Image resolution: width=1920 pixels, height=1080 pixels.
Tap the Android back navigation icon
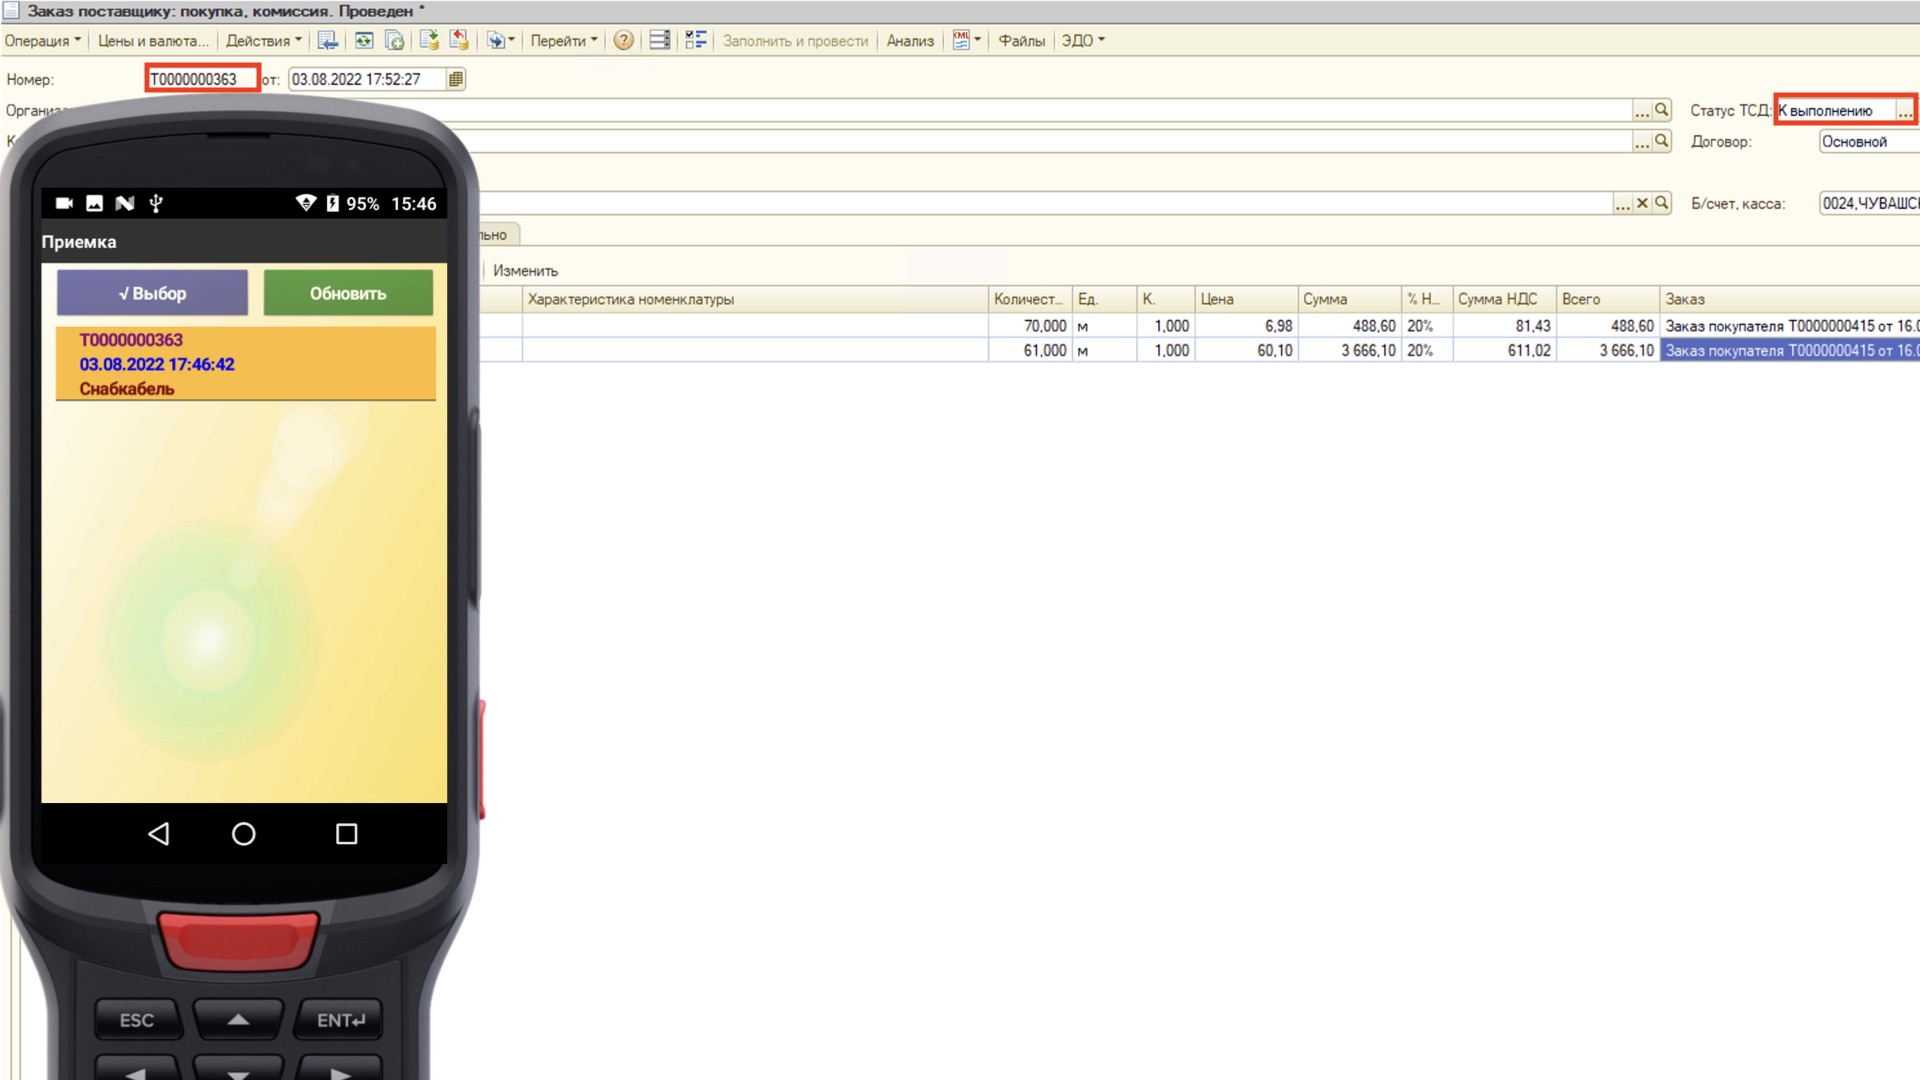click(159, 834)
